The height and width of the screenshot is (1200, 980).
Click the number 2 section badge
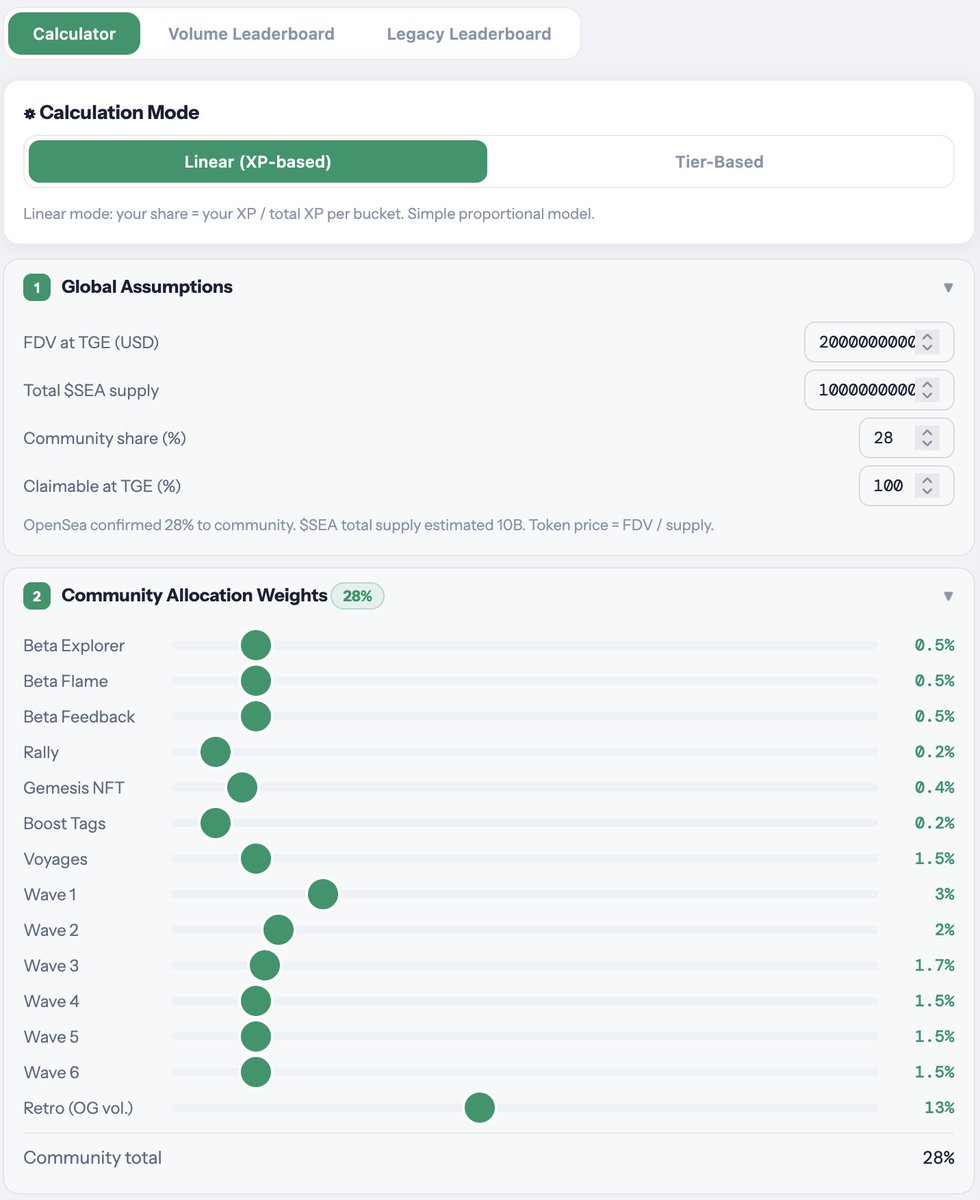[37, 596]
